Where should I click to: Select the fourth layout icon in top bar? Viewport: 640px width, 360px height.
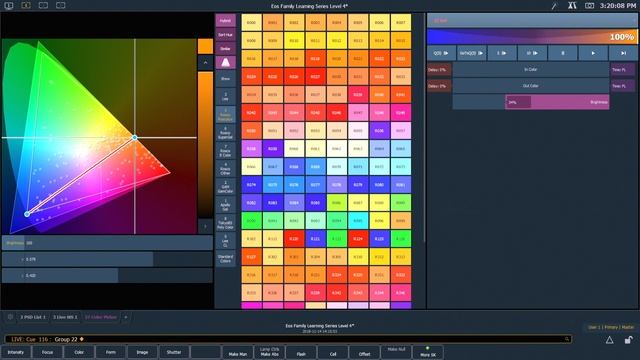pyautogui.click(x=60, y=6)
